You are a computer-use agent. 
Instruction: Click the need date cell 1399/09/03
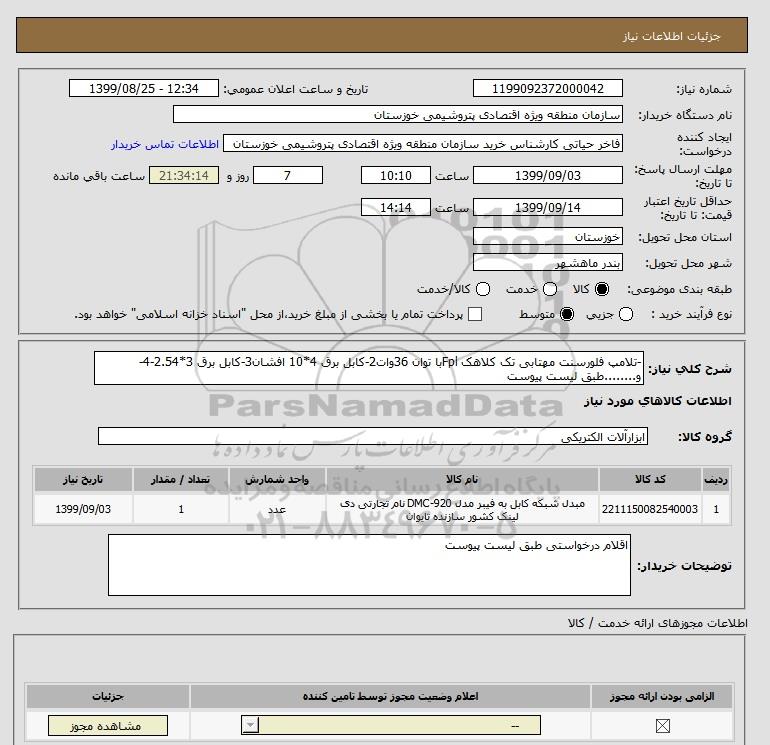coord(83,509)
